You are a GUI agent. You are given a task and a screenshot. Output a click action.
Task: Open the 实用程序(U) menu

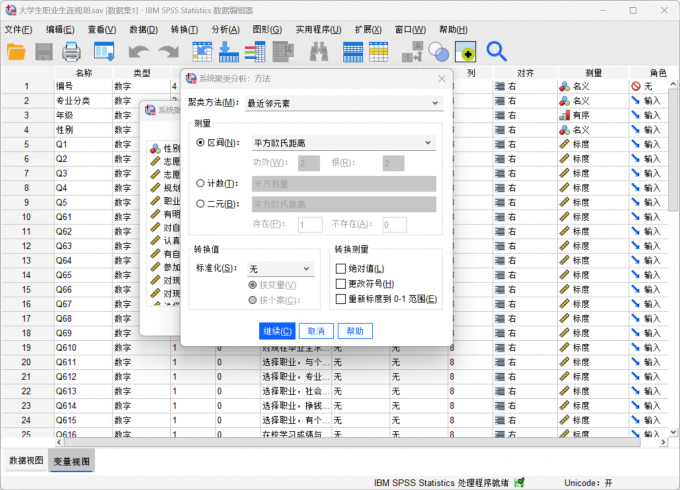[319, 29]
